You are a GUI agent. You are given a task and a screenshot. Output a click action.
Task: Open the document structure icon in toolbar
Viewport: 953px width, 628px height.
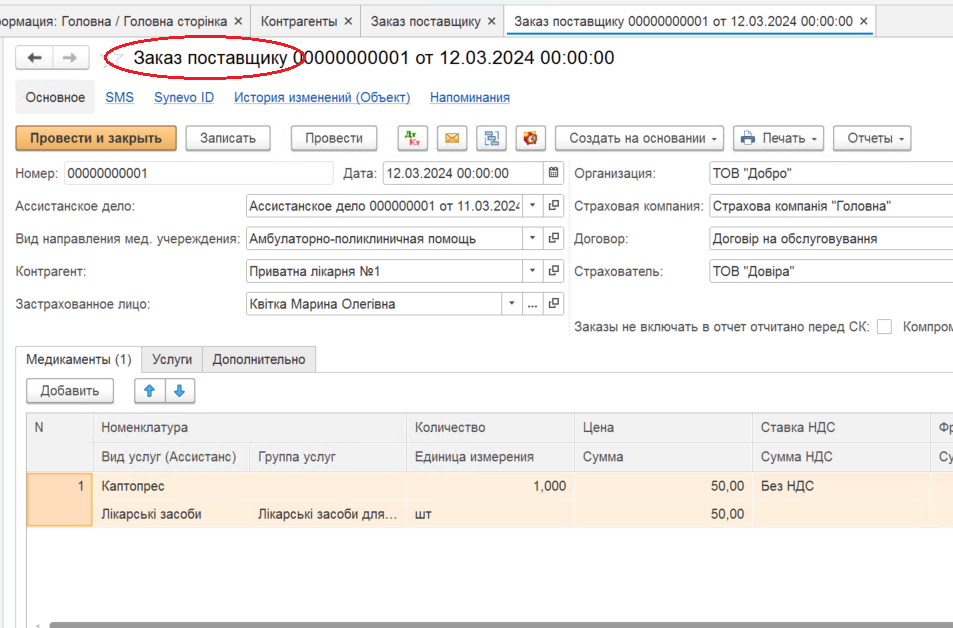pyautogui.click(x=491, y=138)
